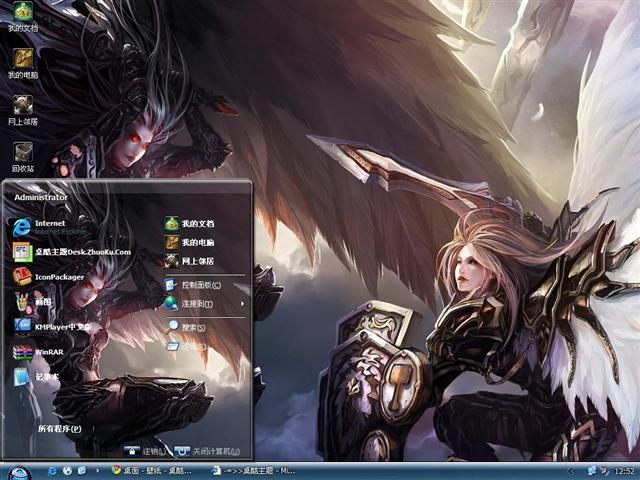Click Administrator user name
Image resolution: width=640 pixels, height=480 pixels.
coord(41,197)
